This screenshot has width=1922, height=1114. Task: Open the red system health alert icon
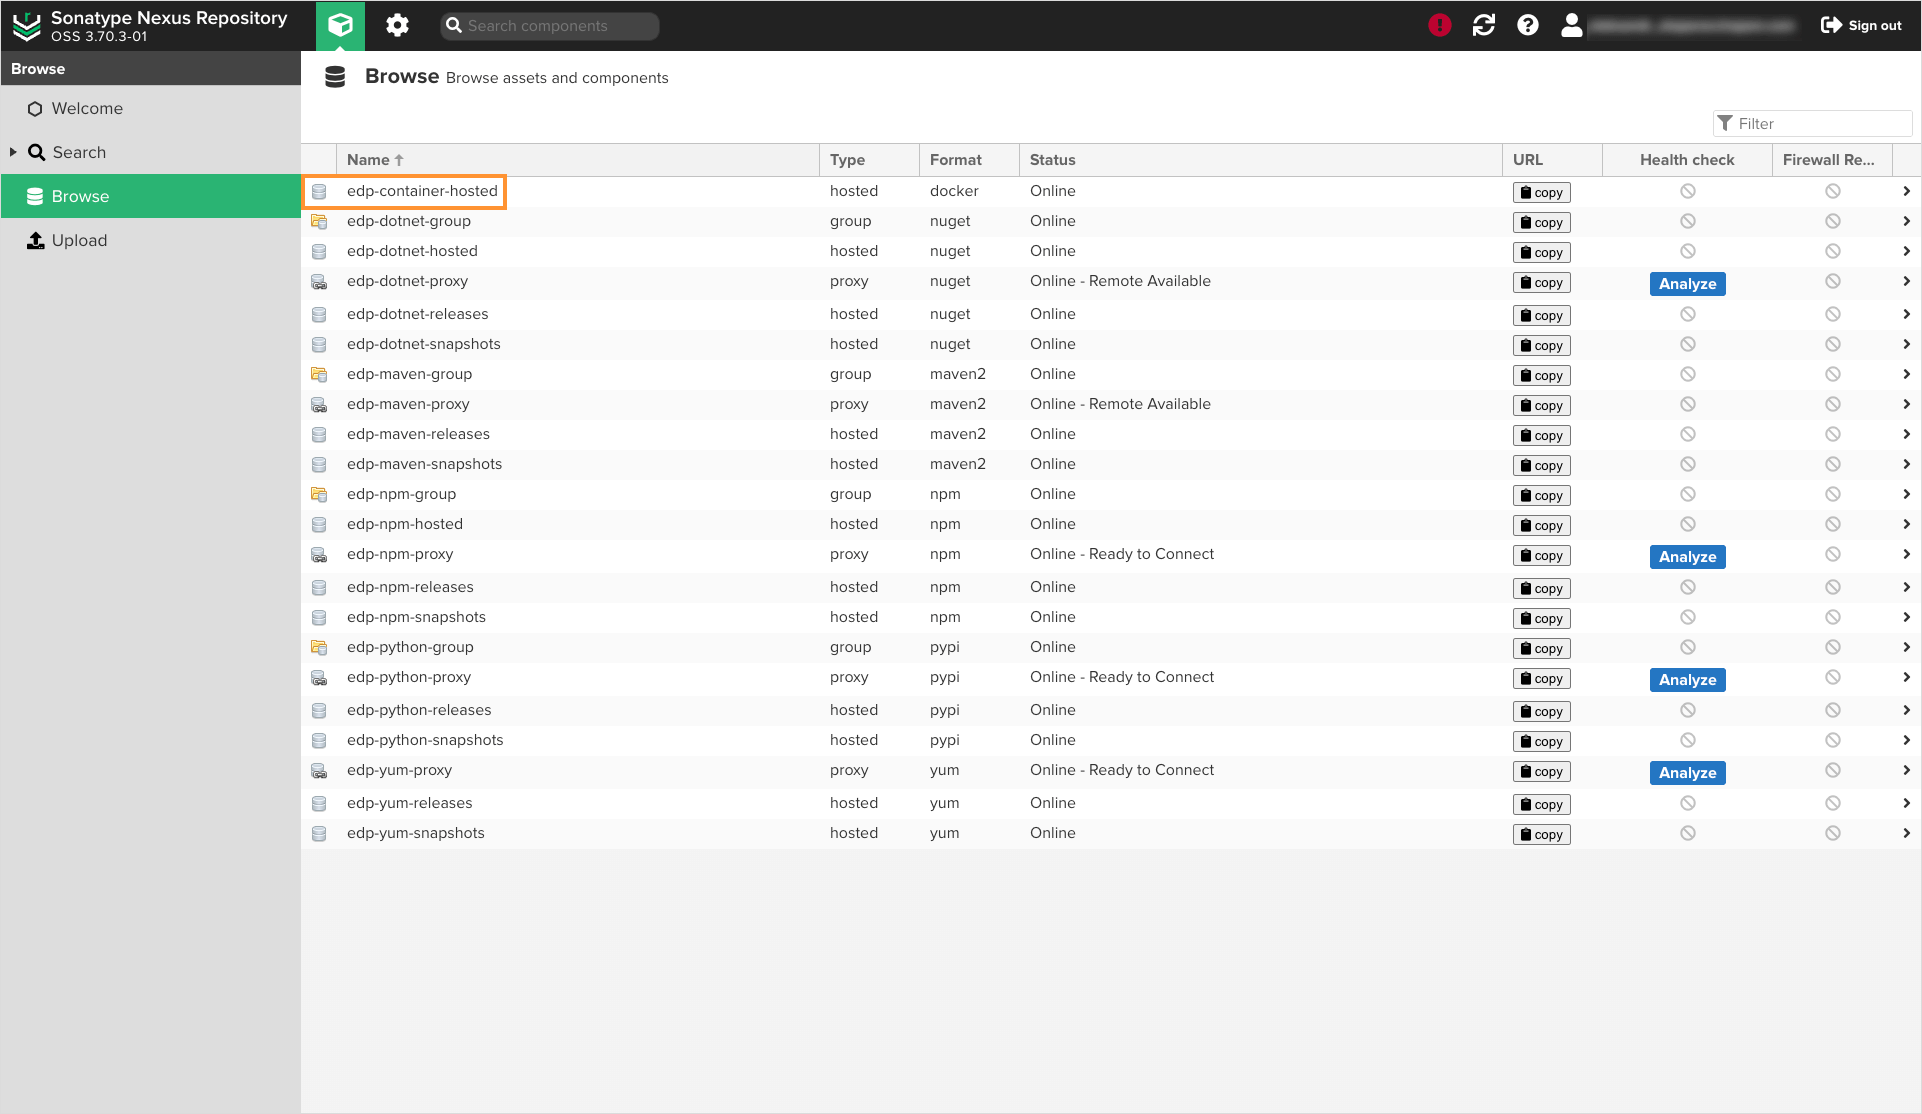point(1440,25)
